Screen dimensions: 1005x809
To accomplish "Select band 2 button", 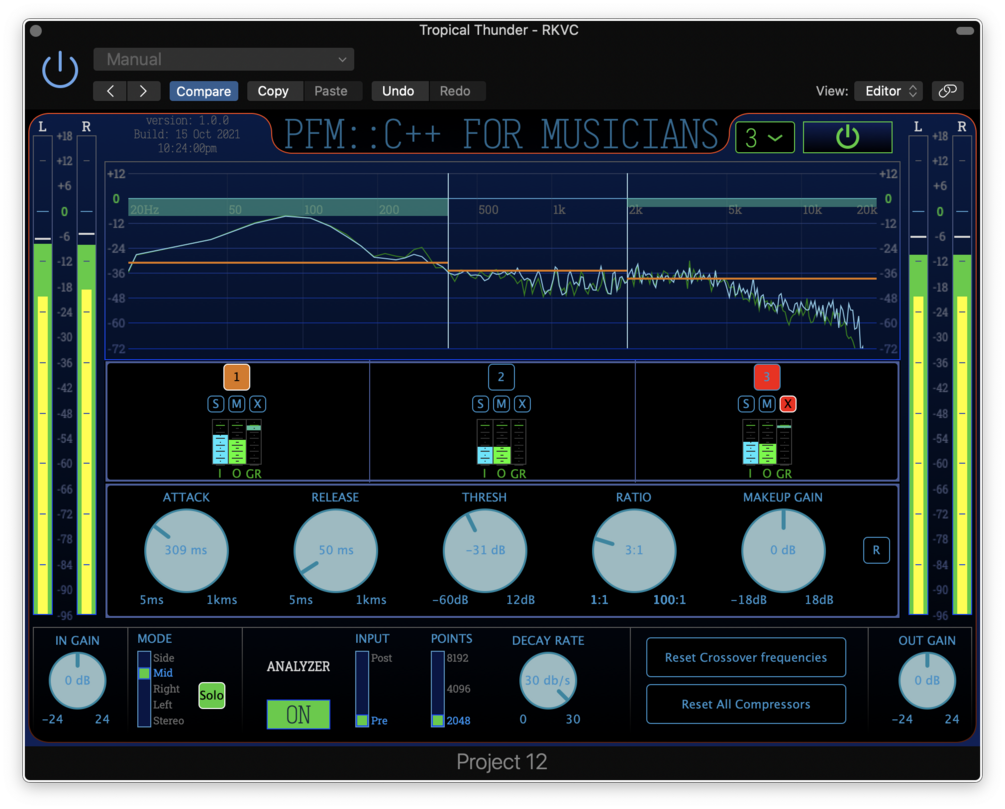I will pos(501,377).
